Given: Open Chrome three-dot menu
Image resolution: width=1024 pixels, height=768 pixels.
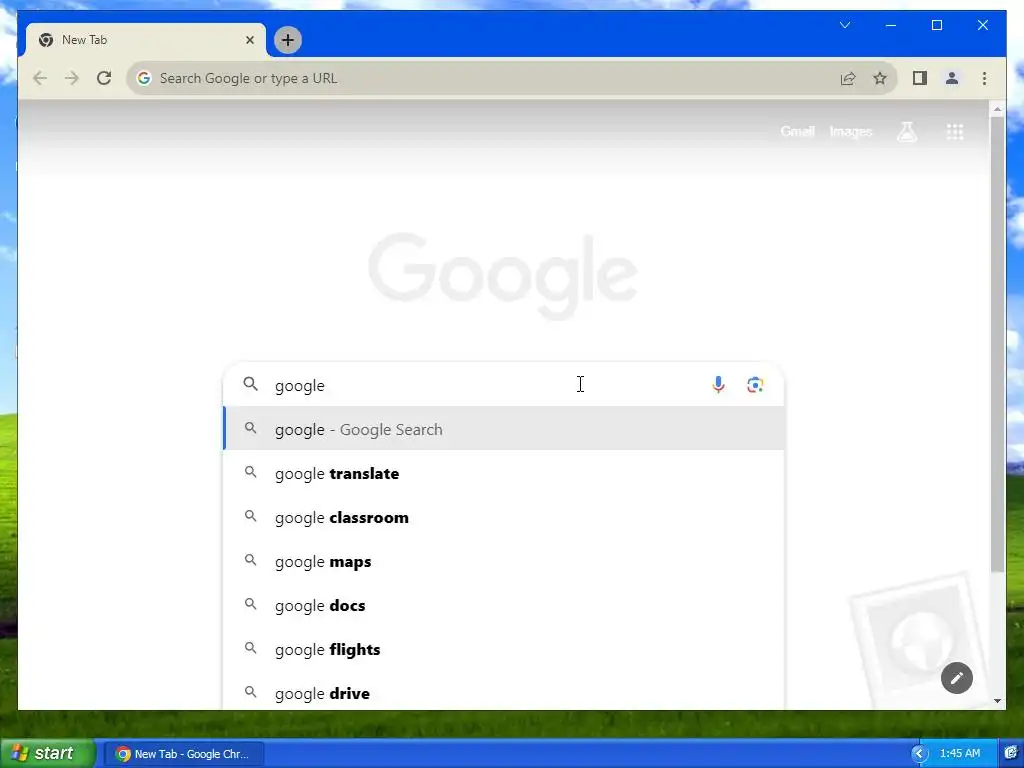Looking at the screenshot, I should (x=984, y=78).
